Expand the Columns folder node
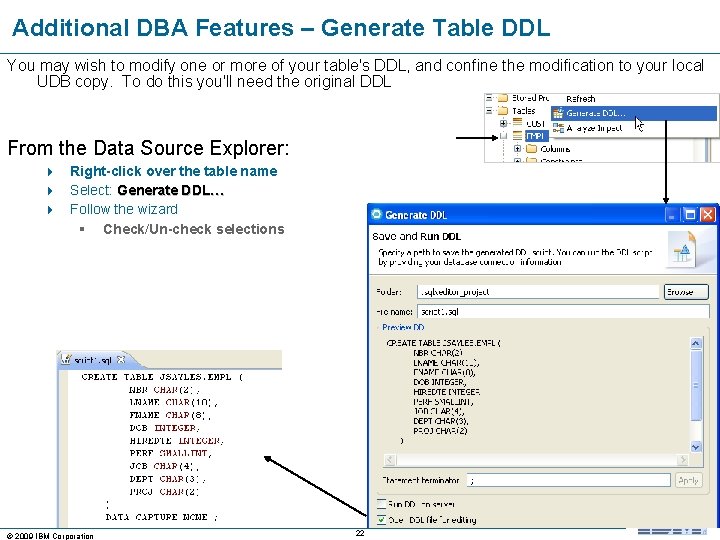Viewport: 720px width, 540px height. 518,149
